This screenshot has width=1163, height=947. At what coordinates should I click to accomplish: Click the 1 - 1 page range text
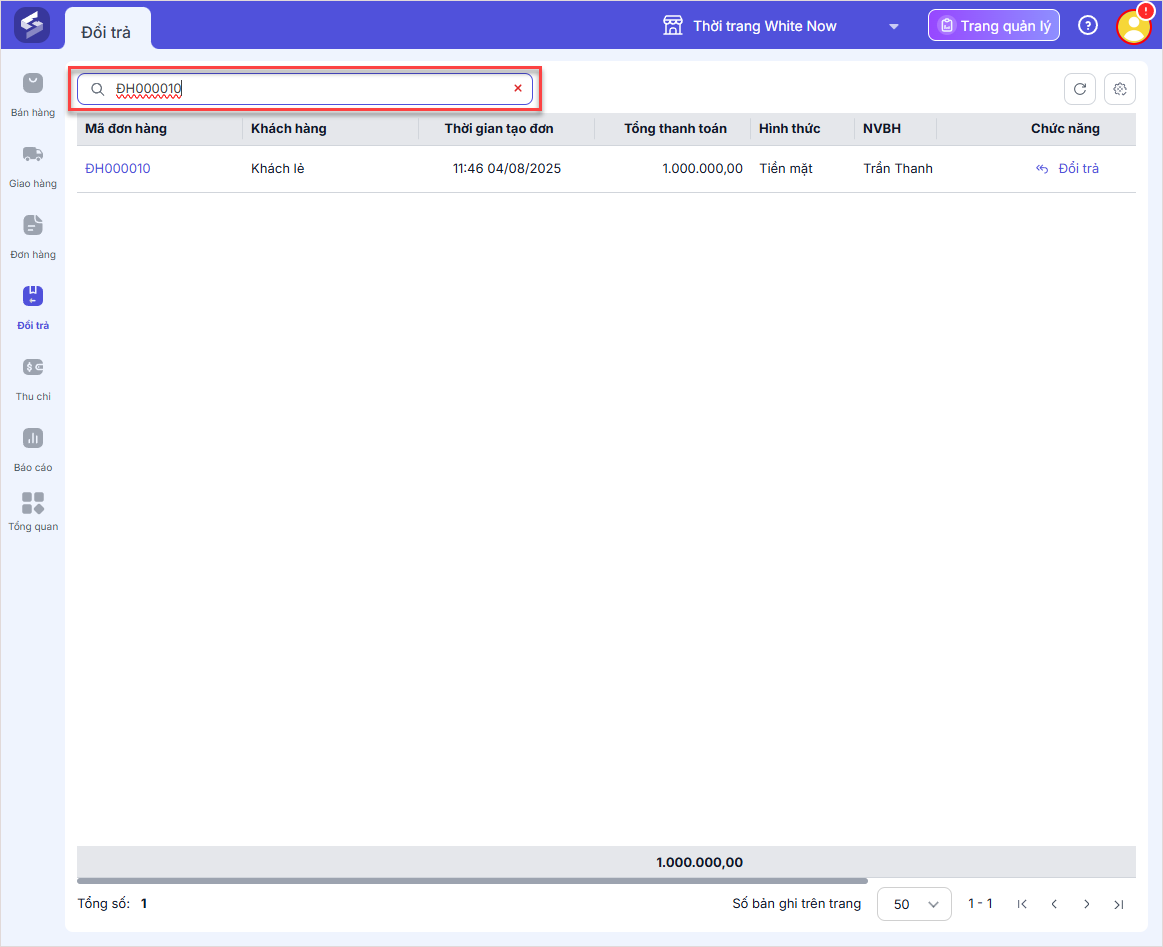(x=980, y=903)
